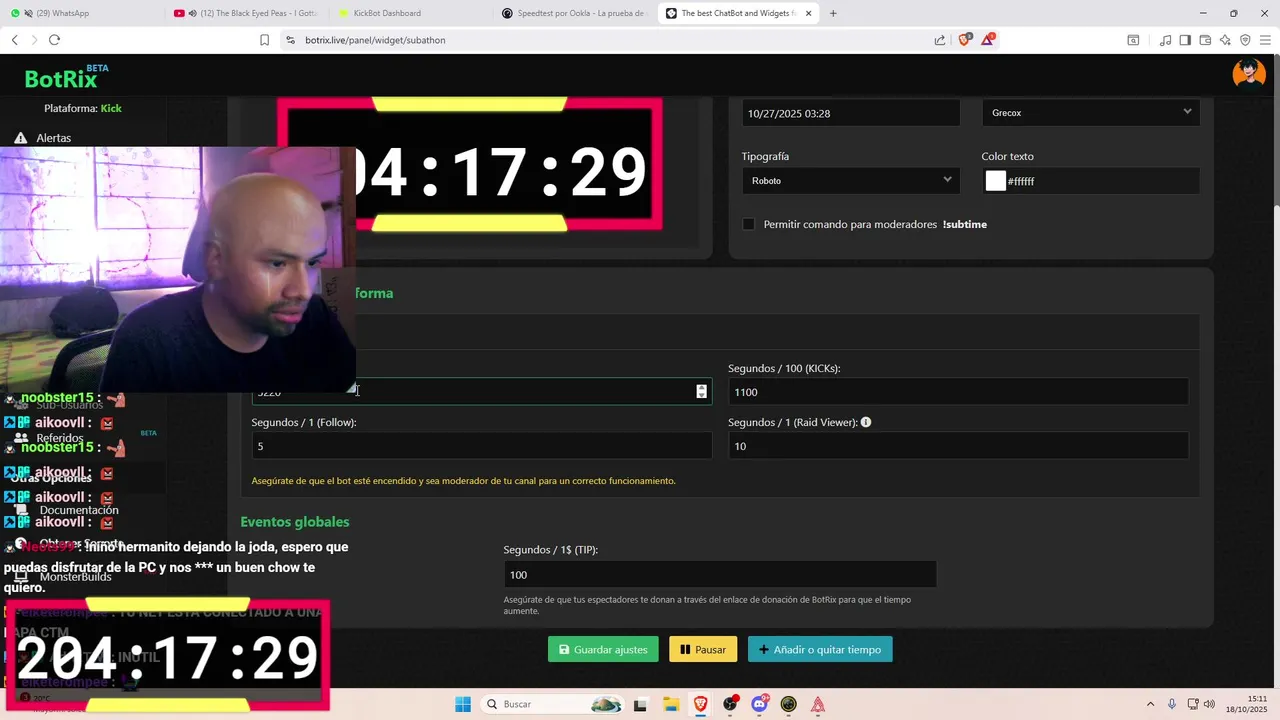The width and height of the screenshot is (1280, 720).
Task: Toggle the browser sidebar panel icon
Action: point(1185,40)
